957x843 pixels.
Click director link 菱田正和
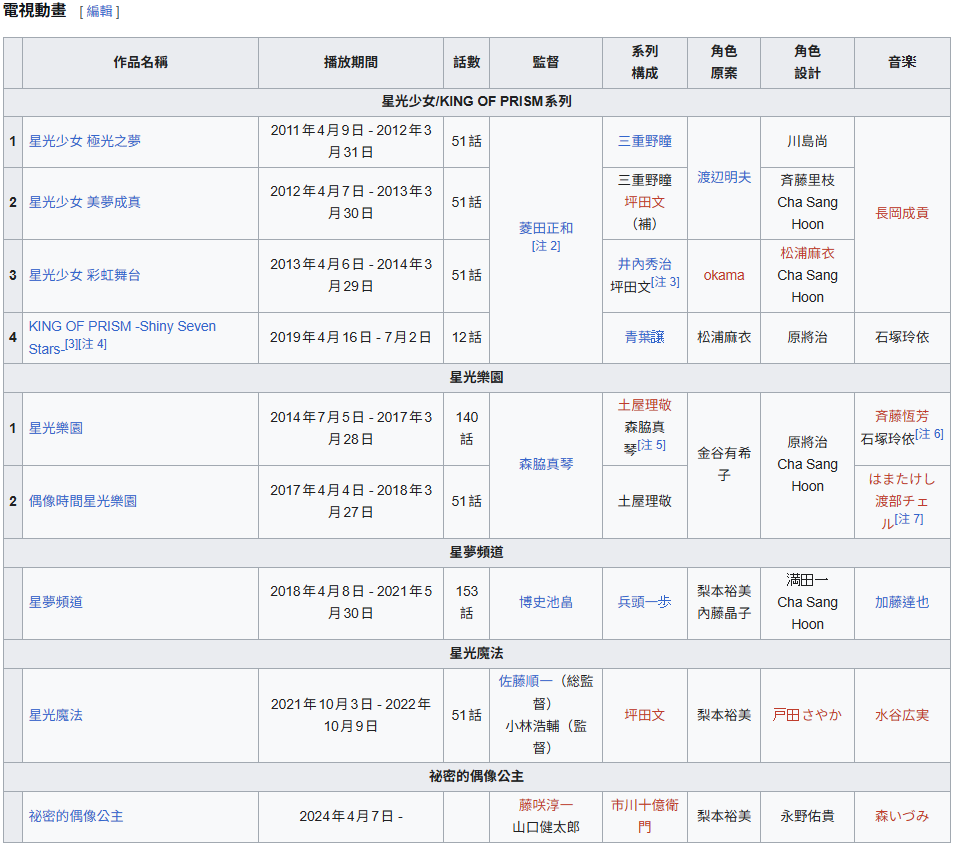pyautogui.click(x=546, y=228)
